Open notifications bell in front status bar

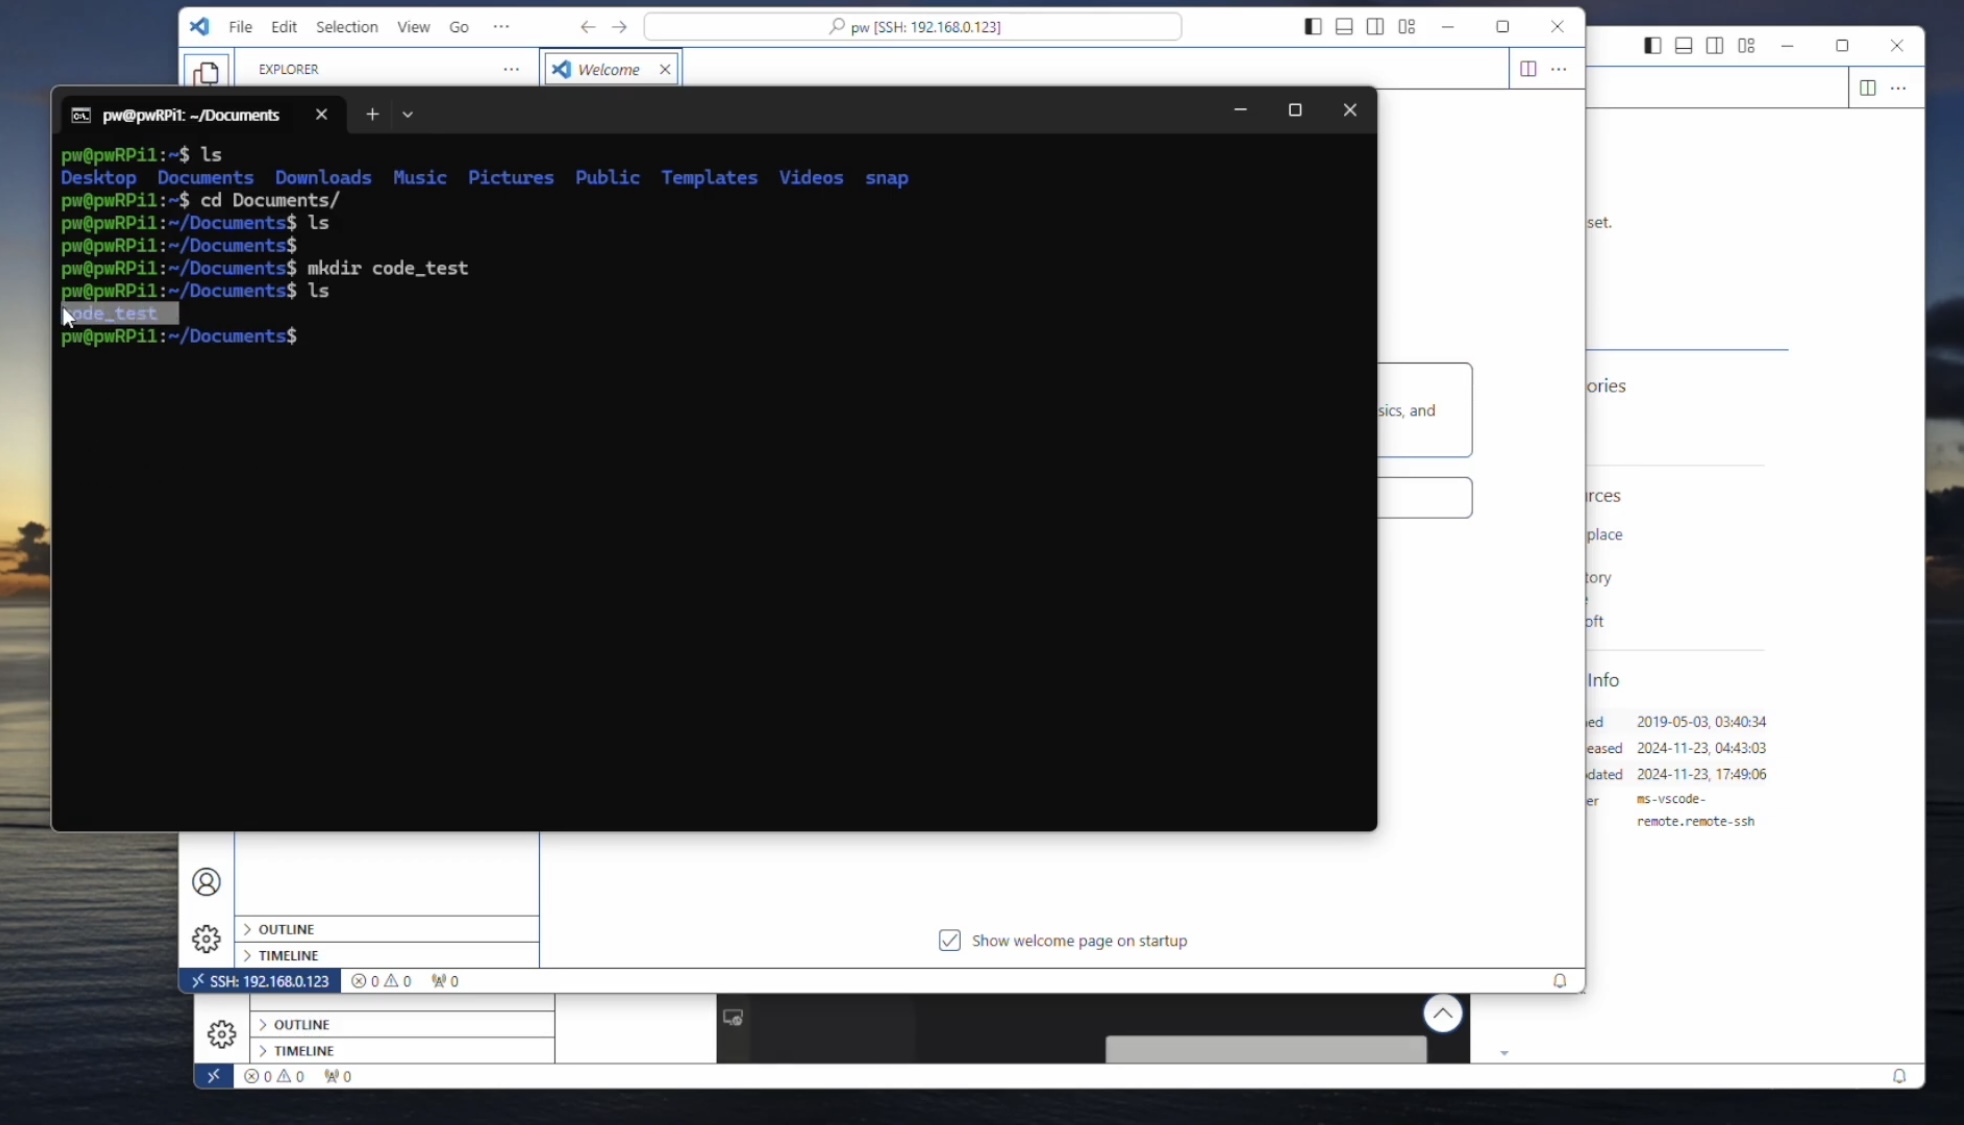[1559, 981]
